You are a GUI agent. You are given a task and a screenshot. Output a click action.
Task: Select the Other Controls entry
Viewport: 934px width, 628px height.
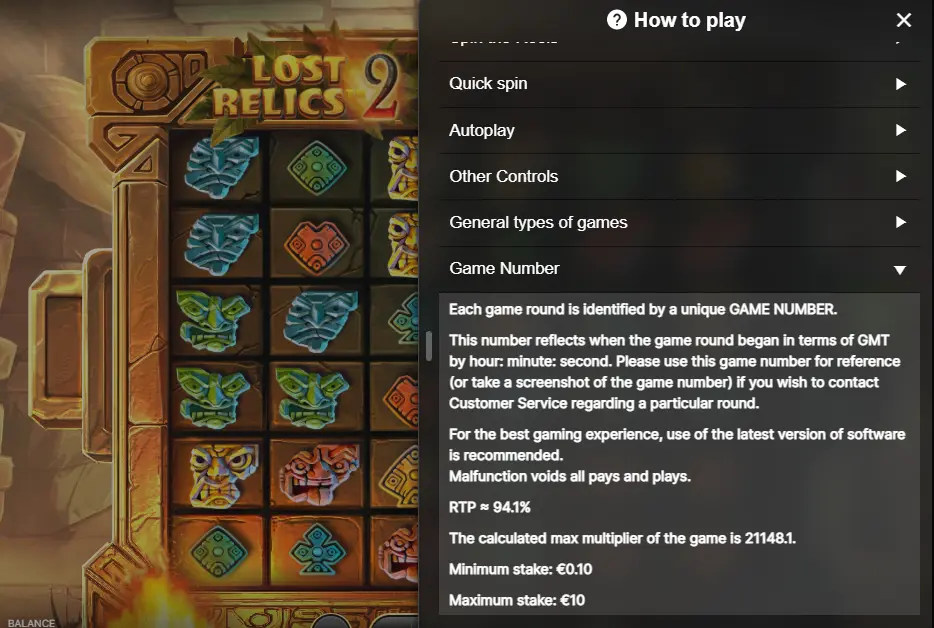(x=679, y=176)
